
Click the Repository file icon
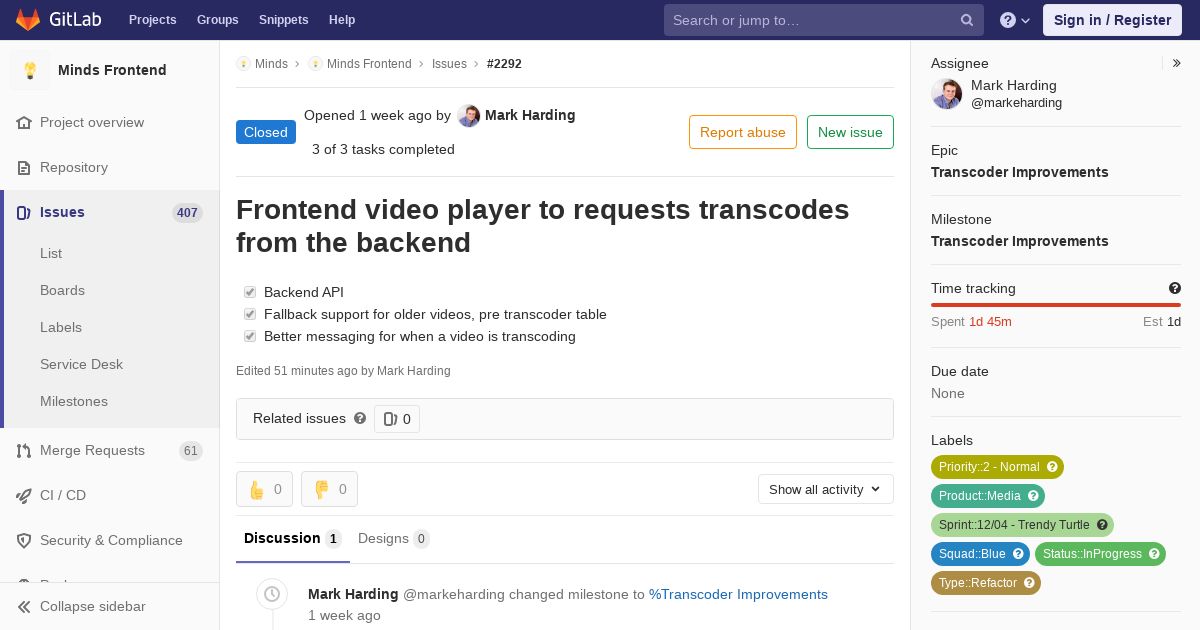(24, 168)
